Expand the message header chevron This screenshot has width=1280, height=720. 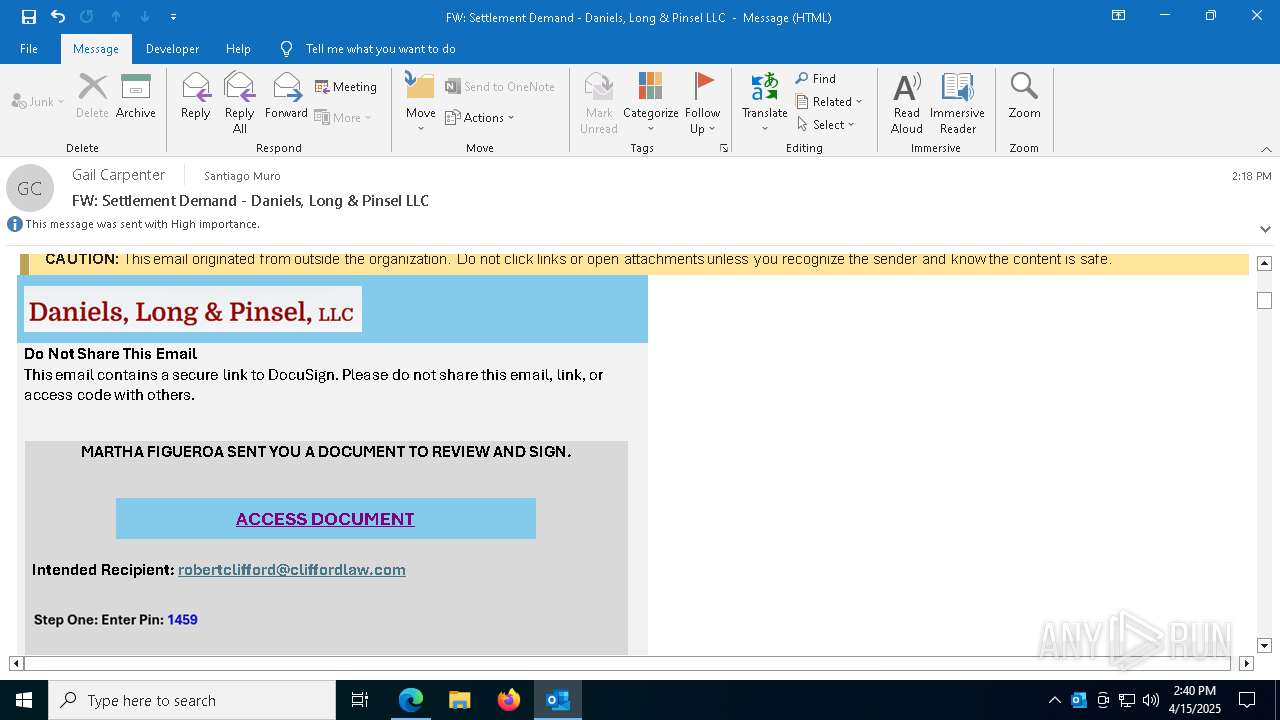pyautogui.click(x=1265, y=229)
